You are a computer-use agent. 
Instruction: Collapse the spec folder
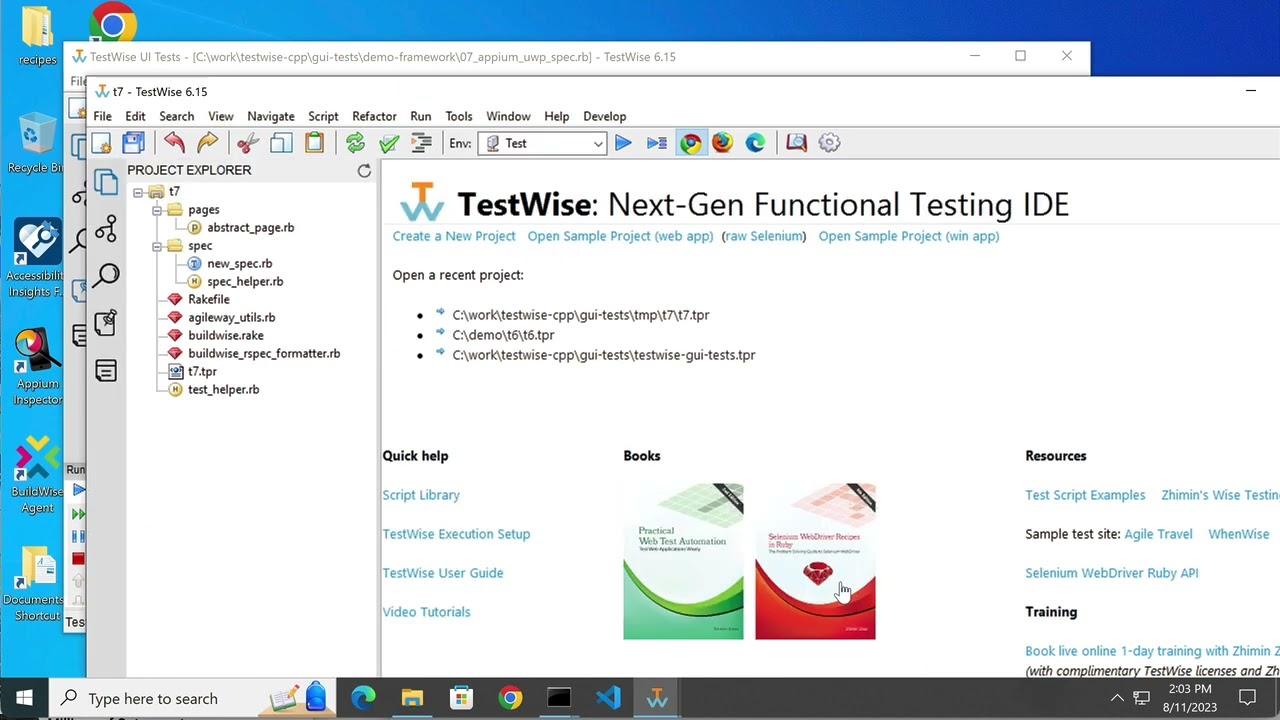click(x=157, y=246)
